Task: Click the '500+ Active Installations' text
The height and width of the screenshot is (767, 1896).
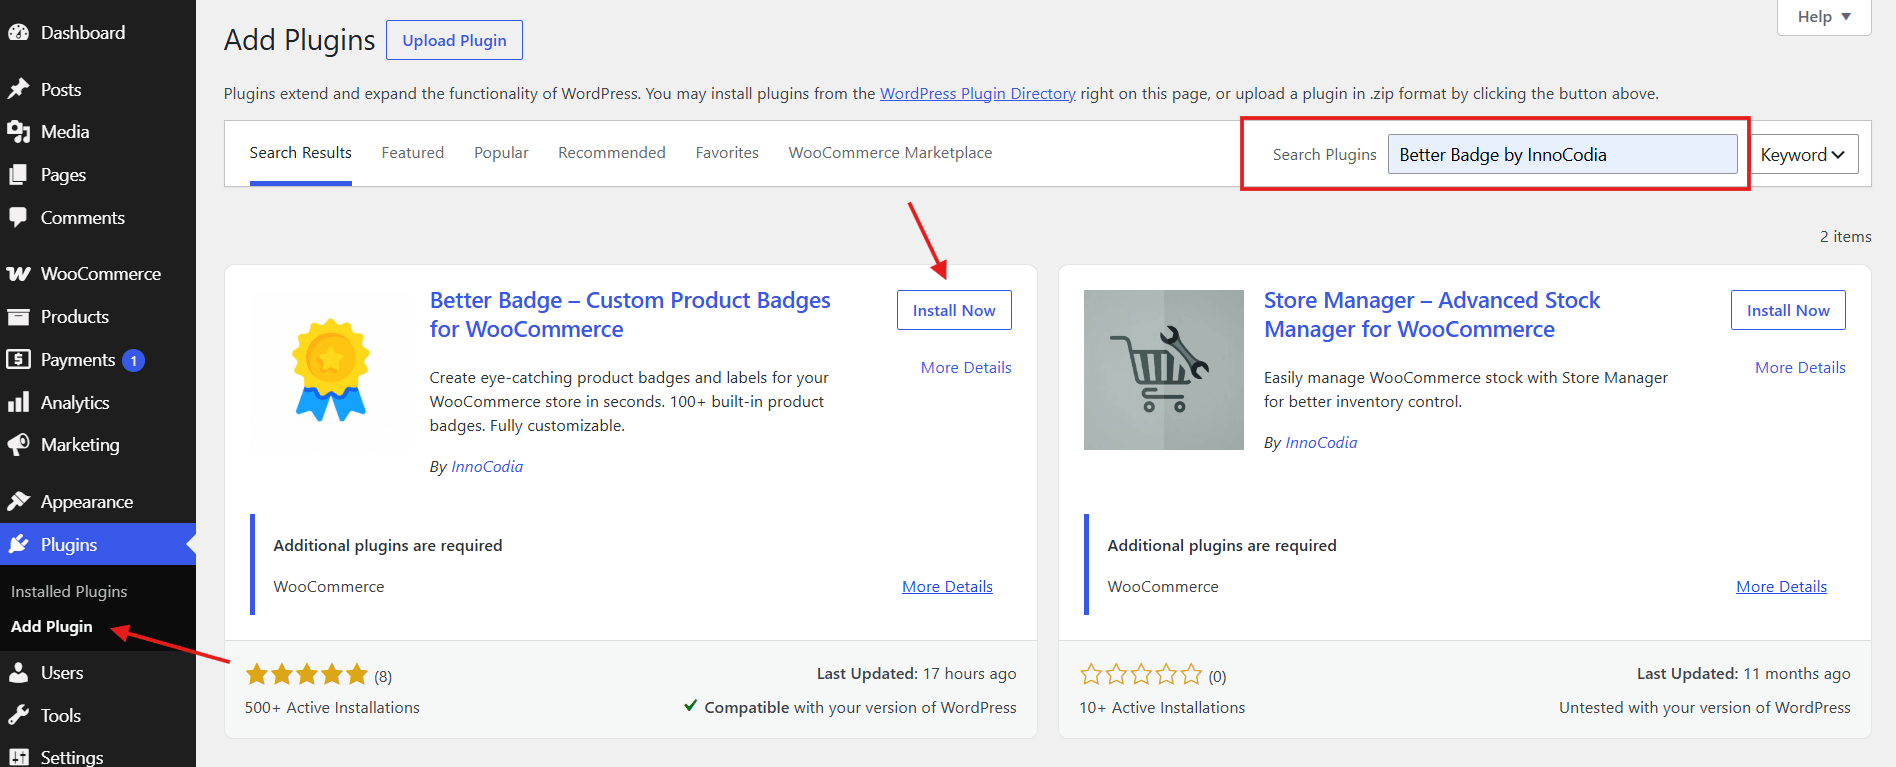Action: point(332,708)
